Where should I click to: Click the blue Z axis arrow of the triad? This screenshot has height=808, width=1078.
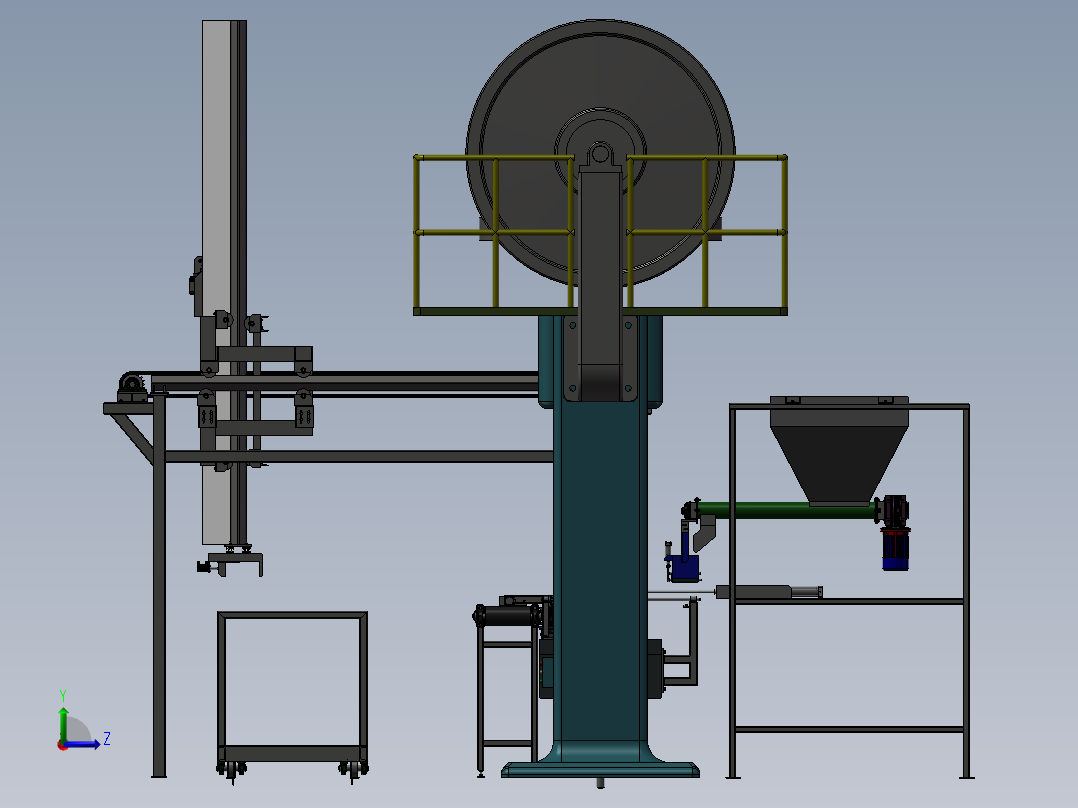pyautogui.click(x=86, y=744)
